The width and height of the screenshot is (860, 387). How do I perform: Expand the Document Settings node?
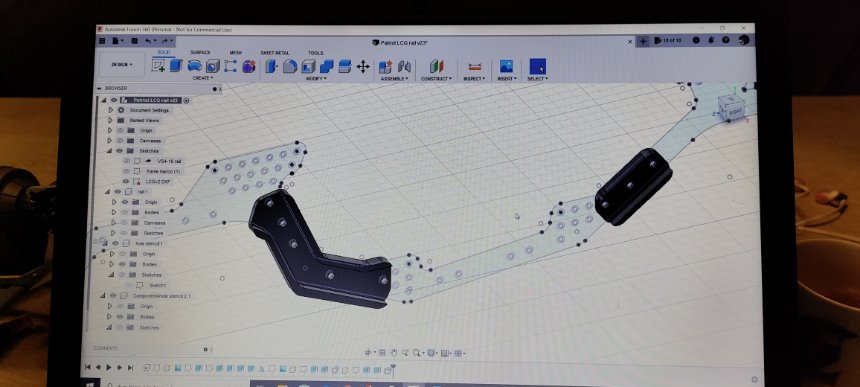110,110
